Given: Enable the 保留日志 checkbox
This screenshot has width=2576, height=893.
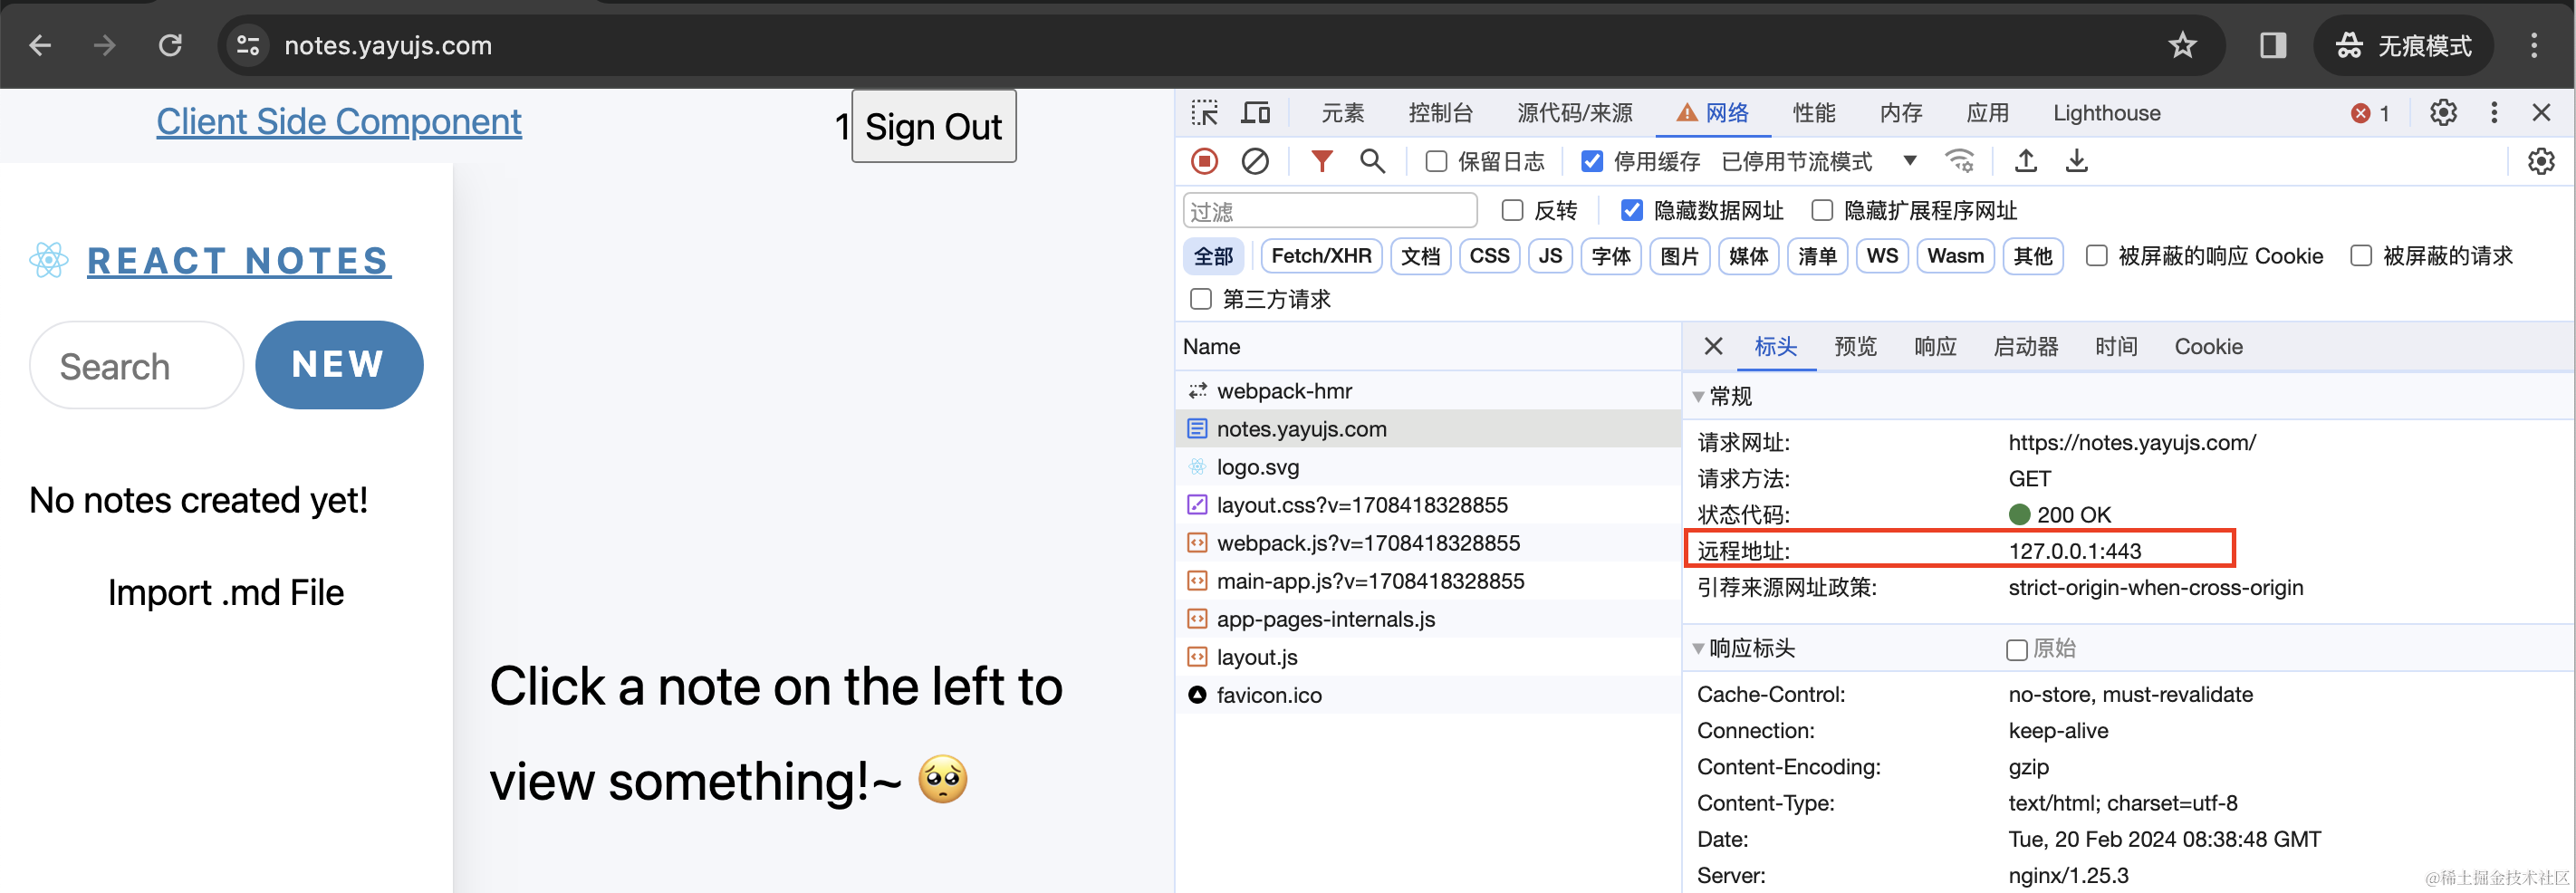Looking at the screenshot, I should tap(1436, 161).
